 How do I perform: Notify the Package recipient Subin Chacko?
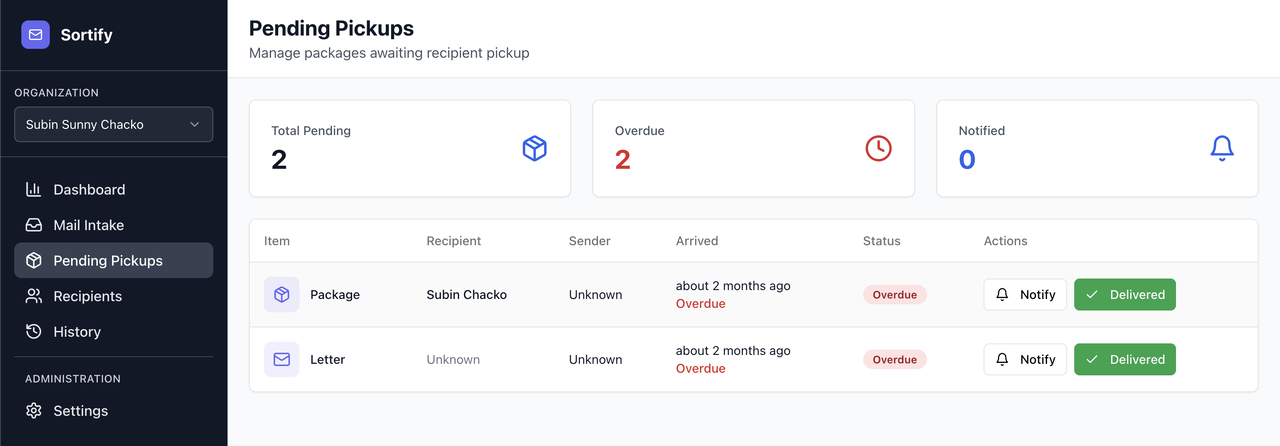(1025, 295)
